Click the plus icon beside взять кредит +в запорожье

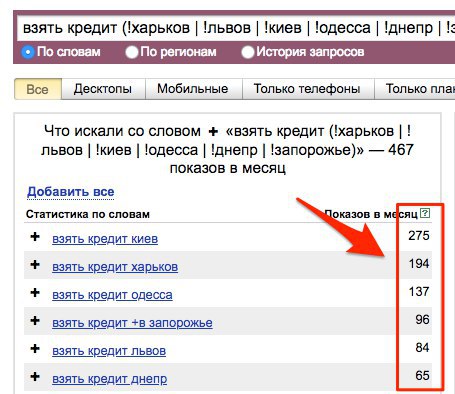pyautogui.click(x=35, y=321)
